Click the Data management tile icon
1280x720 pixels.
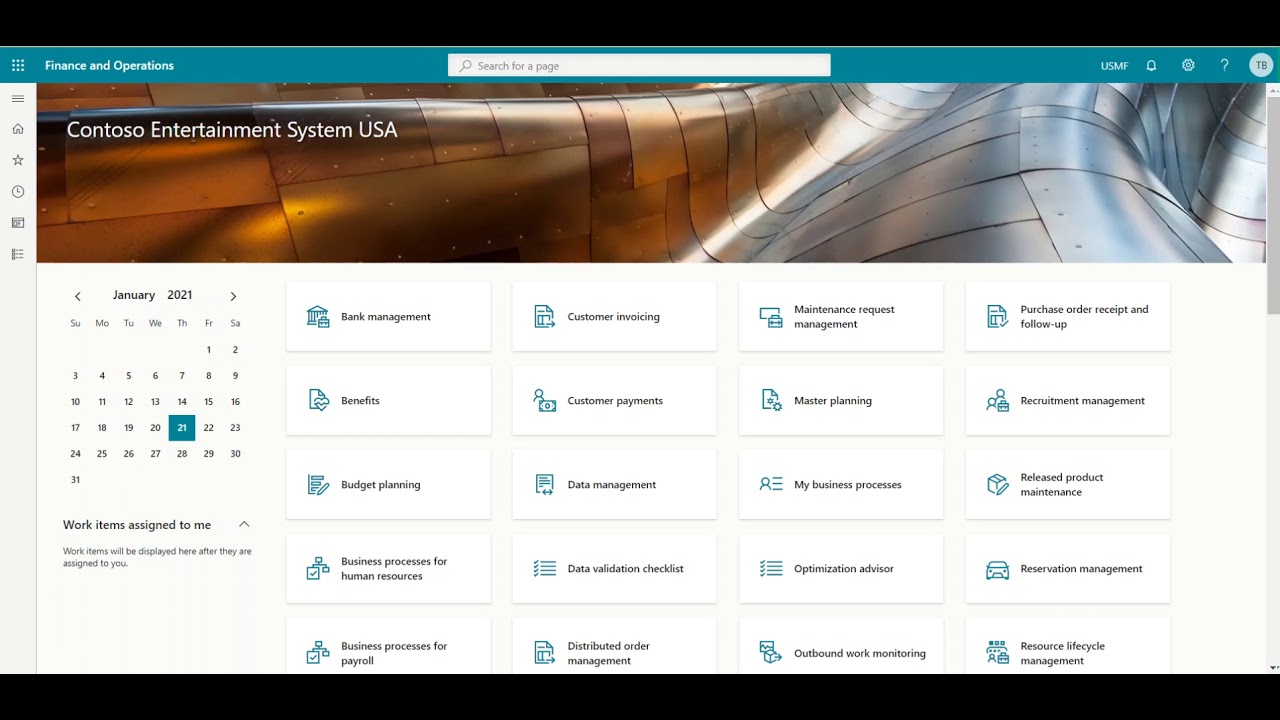tap(544, 485)
